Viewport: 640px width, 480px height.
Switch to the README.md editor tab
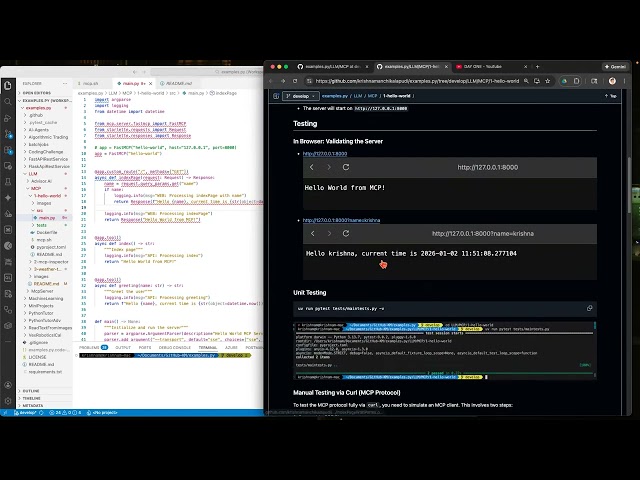click(178, 83)
